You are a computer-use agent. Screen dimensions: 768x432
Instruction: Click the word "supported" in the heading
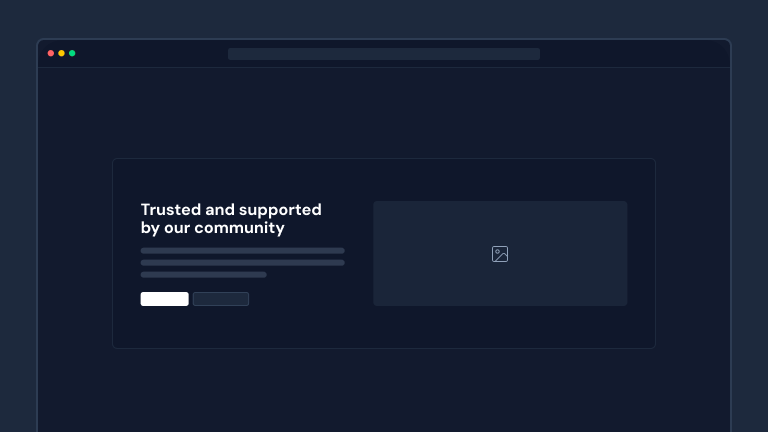pyautogui.click(x=280, y=210)
